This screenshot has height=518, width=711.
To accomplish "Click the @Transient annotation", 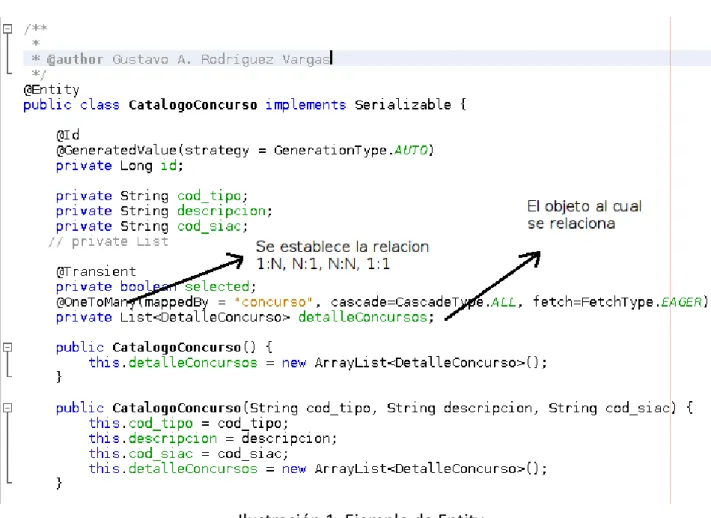I will point(96,271).
